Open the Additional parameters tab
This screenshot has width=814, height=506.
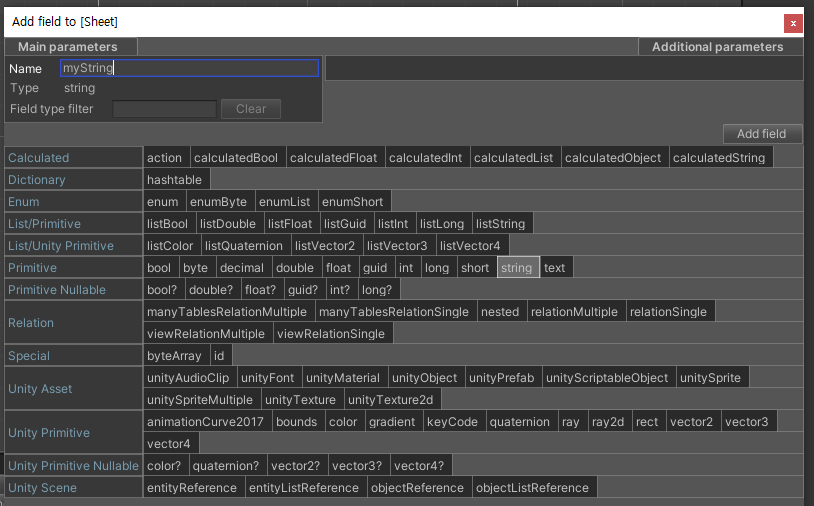click(720, 47)
